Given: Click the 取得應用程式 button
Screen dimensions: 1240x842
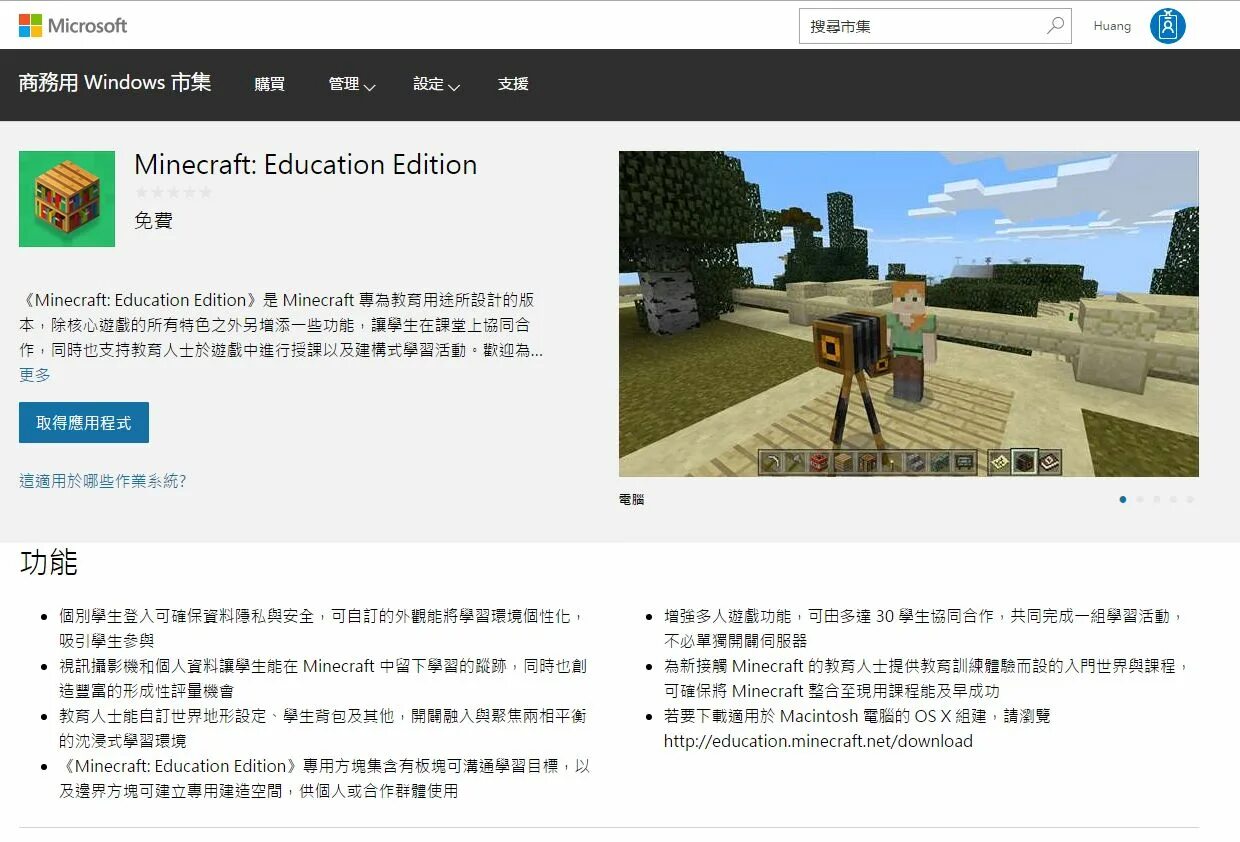Looking at the screenshot, I should [x=84, y=423].
